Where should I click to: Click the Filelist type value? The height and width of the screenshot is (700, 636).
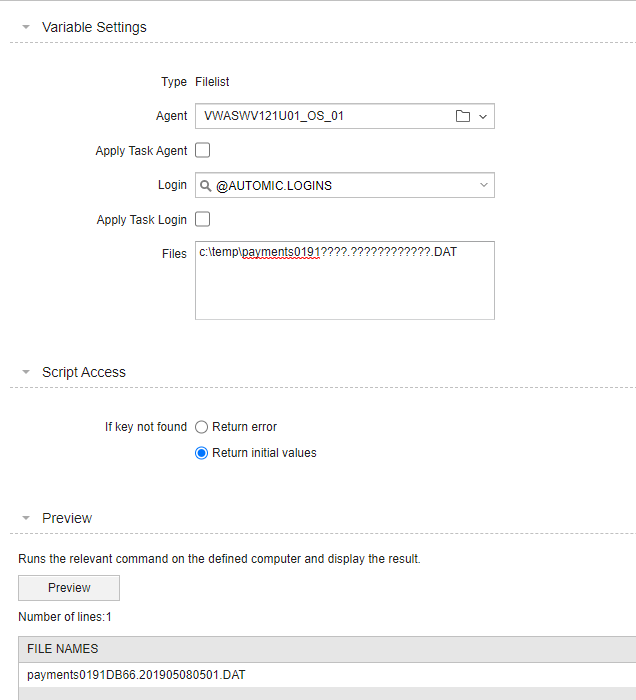pyautogui.click(x=212, y=82)
